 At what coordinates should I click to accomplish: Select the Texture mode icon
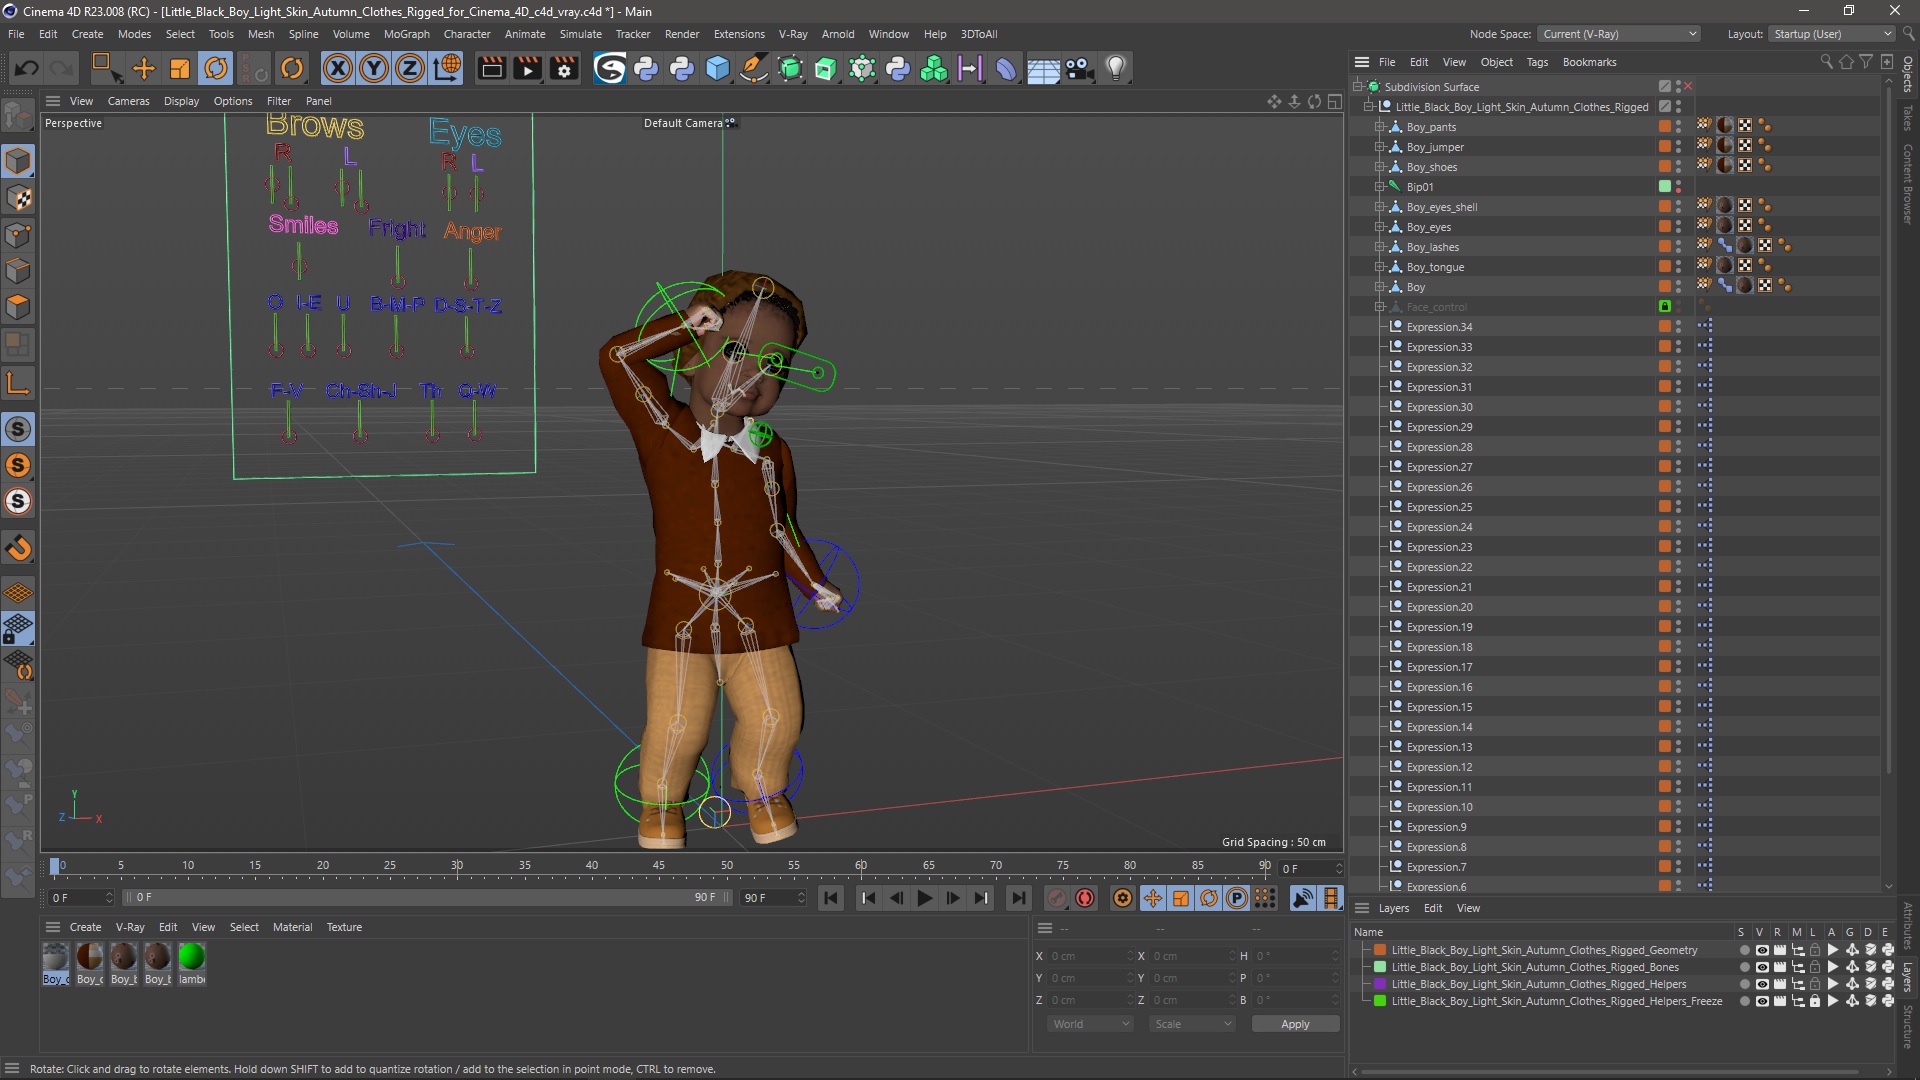(18, 198)
